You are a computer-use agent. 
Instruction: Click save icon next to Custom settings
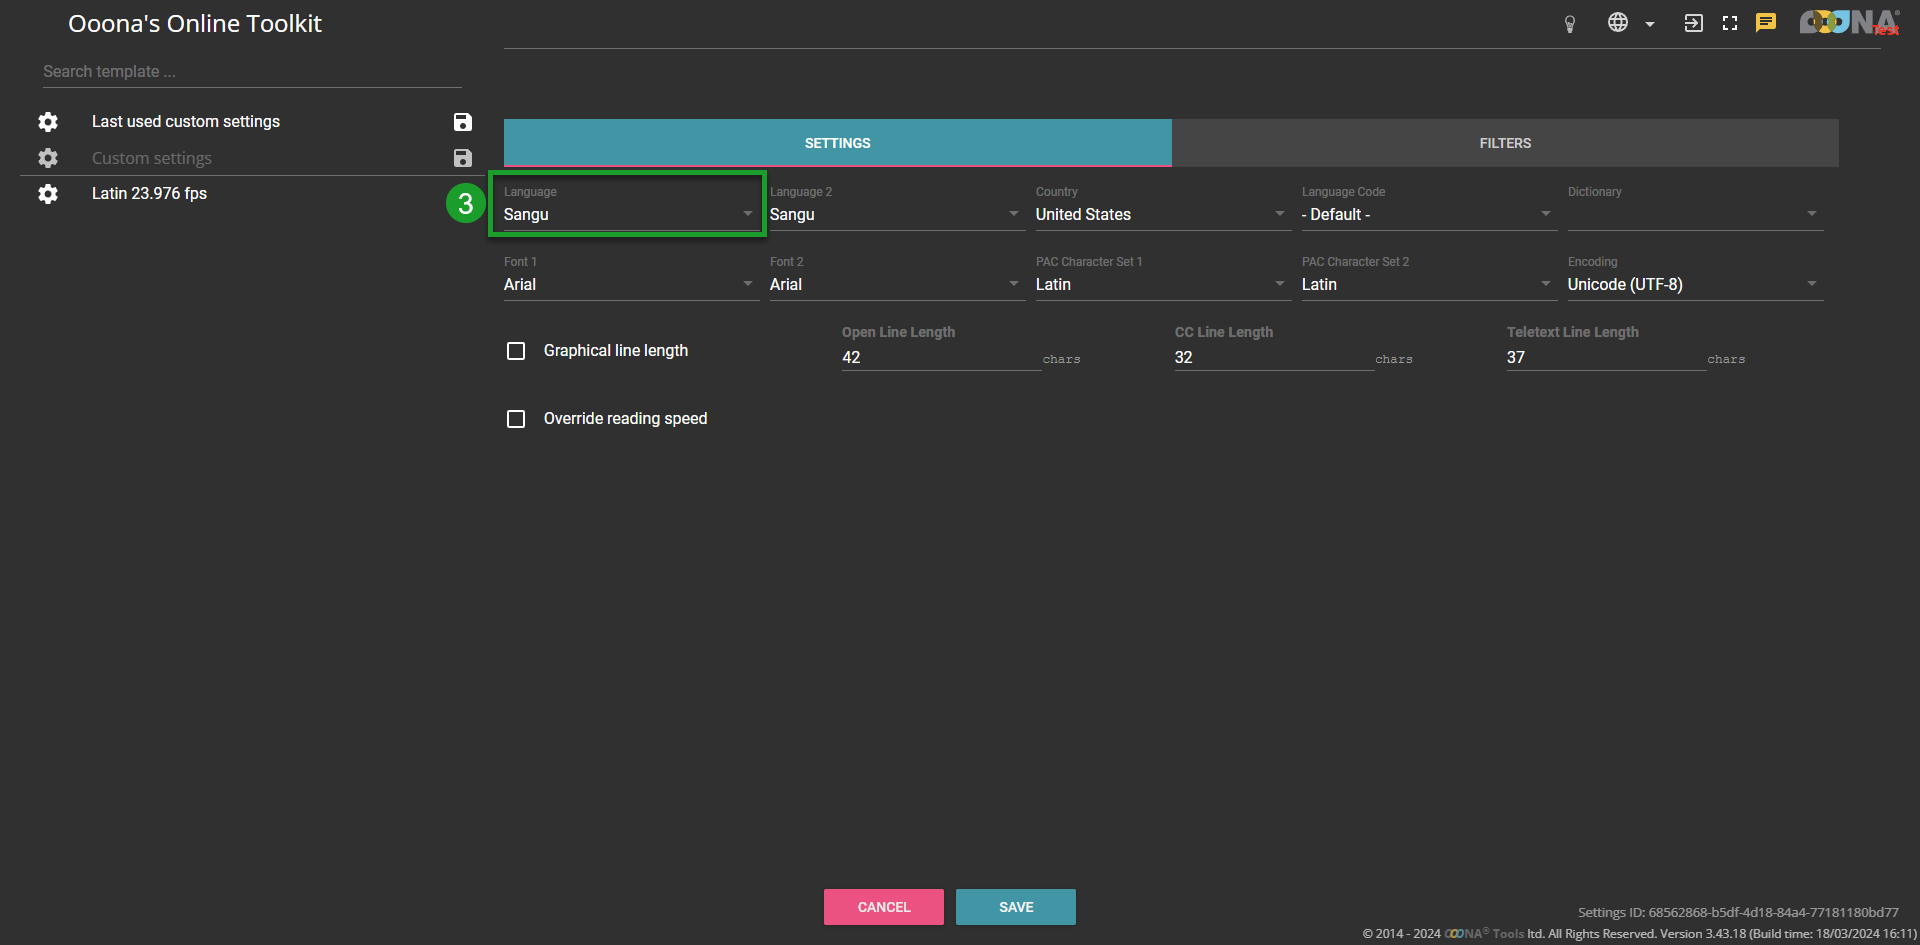click(x=462, y=158)
